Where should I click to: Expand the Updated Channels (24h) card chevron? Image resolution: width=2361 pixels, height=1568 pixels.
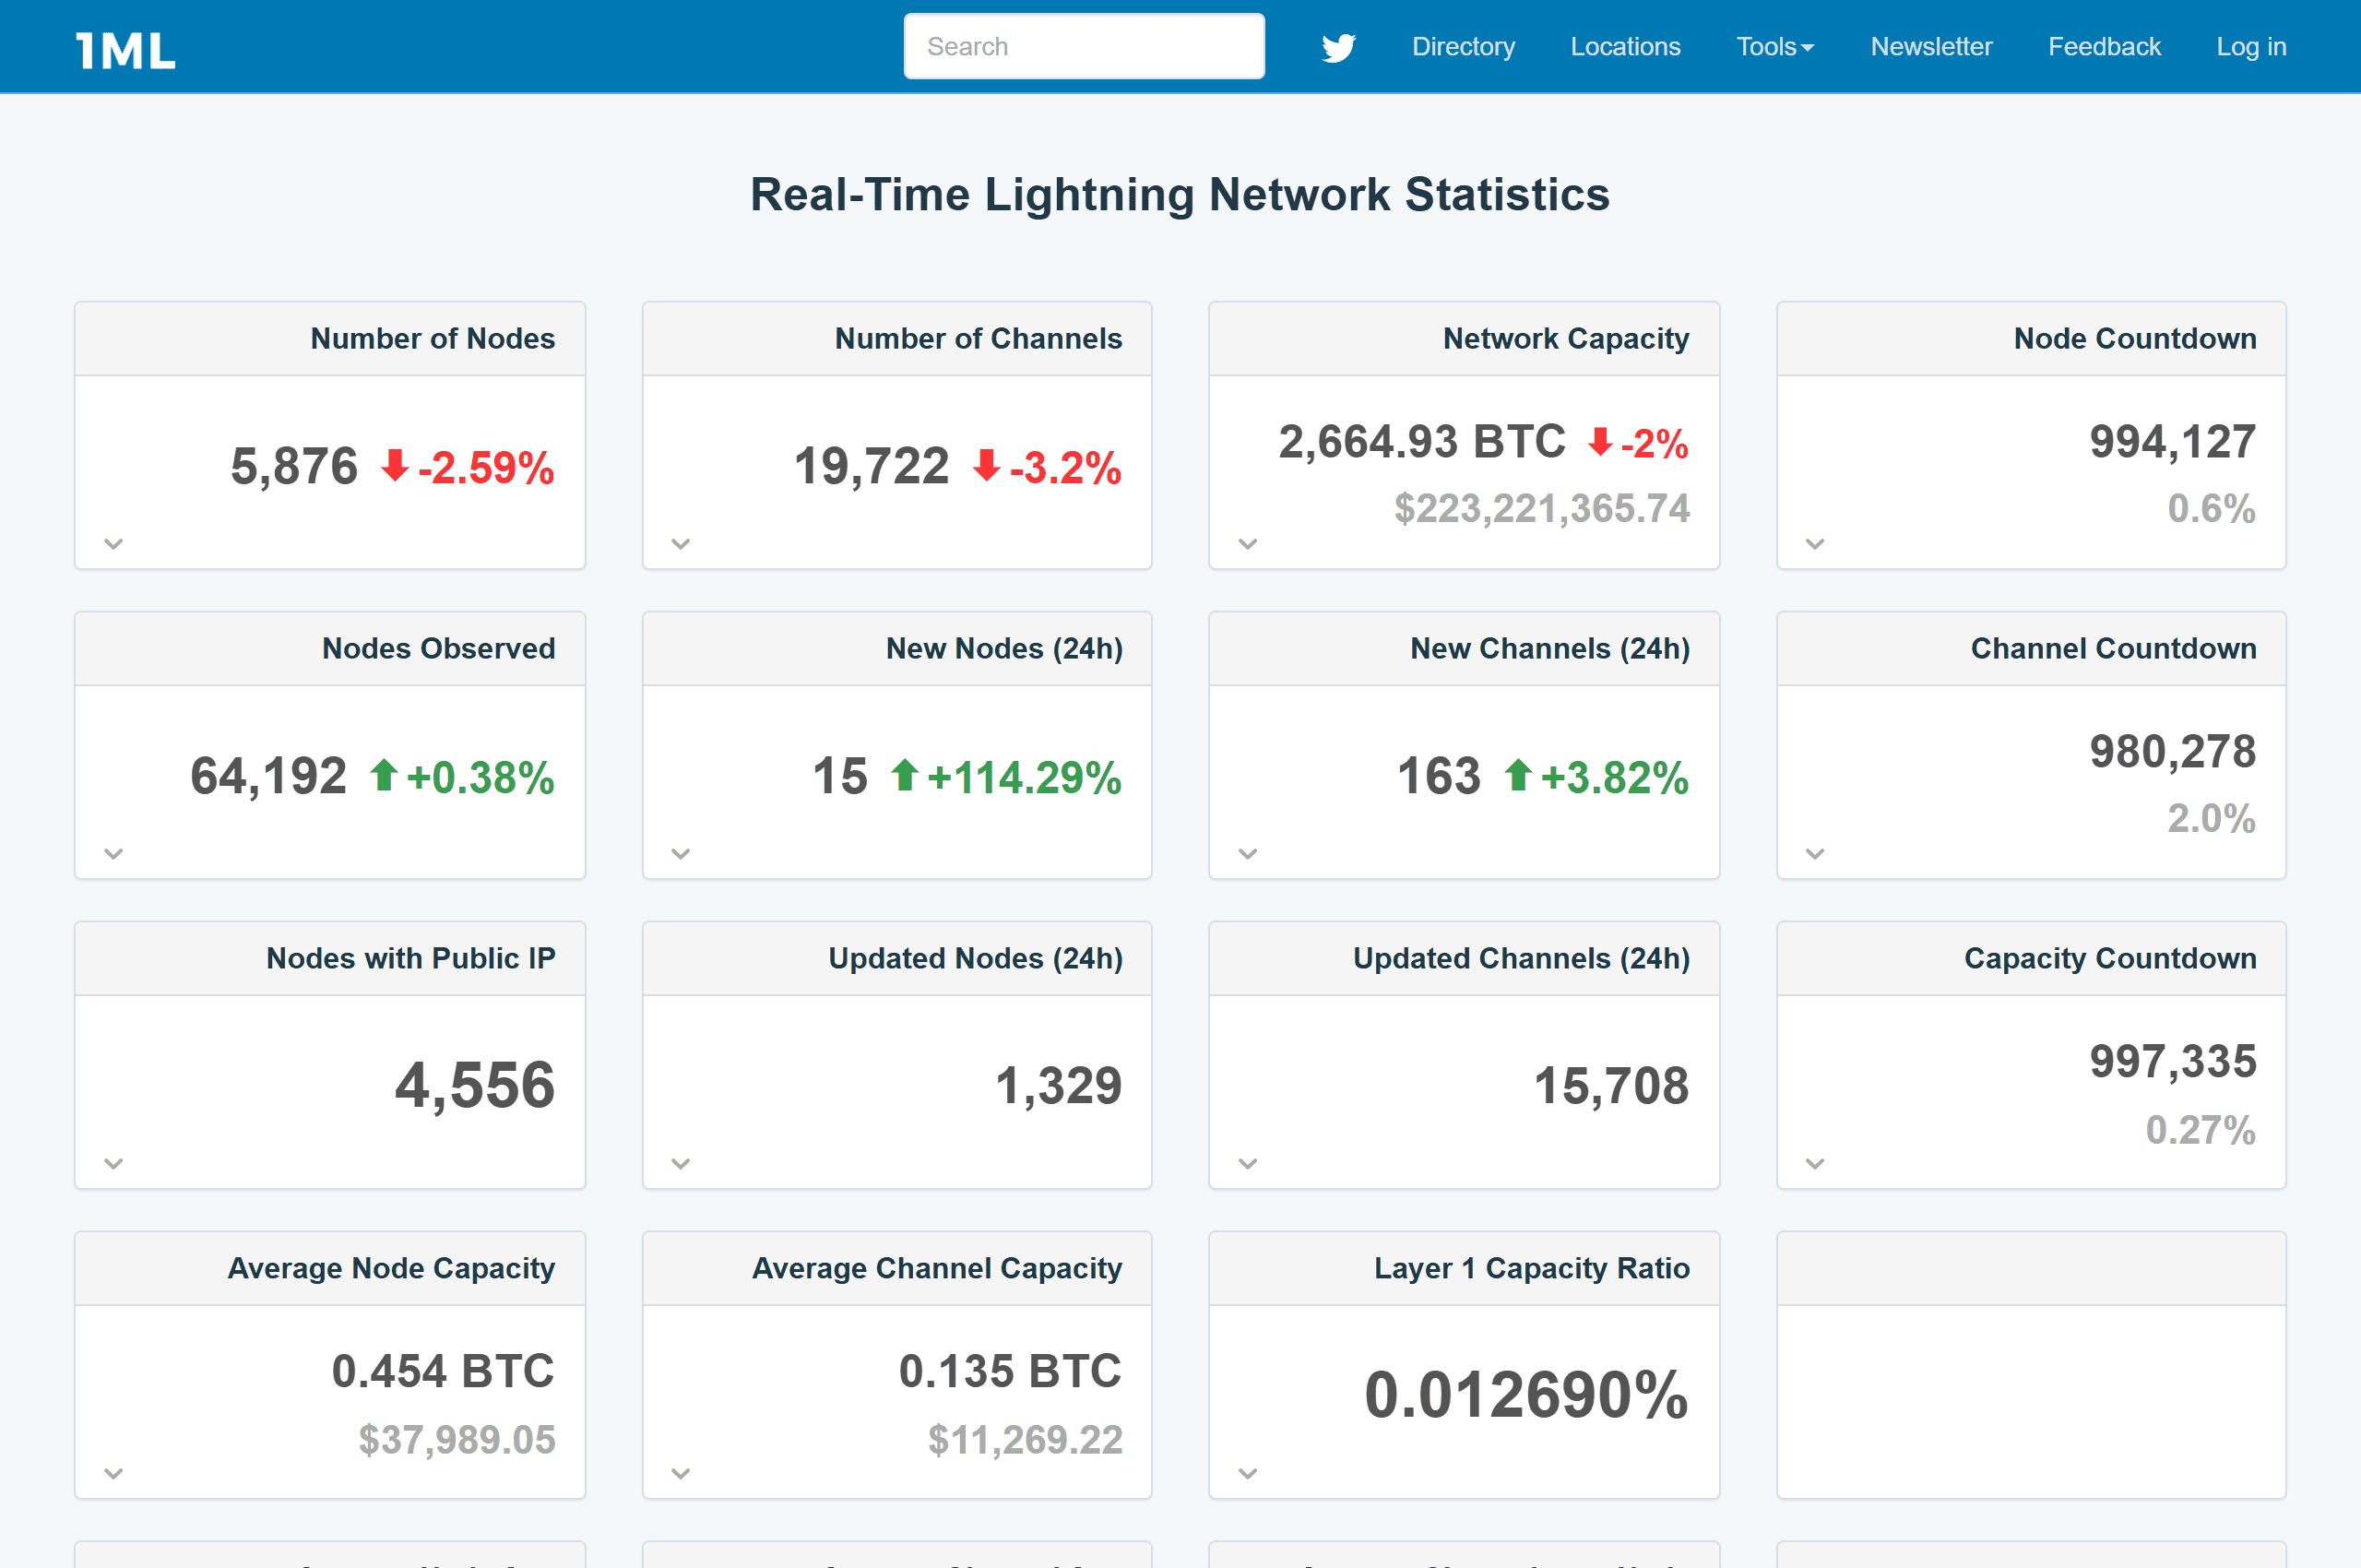coord(1248,1164)
